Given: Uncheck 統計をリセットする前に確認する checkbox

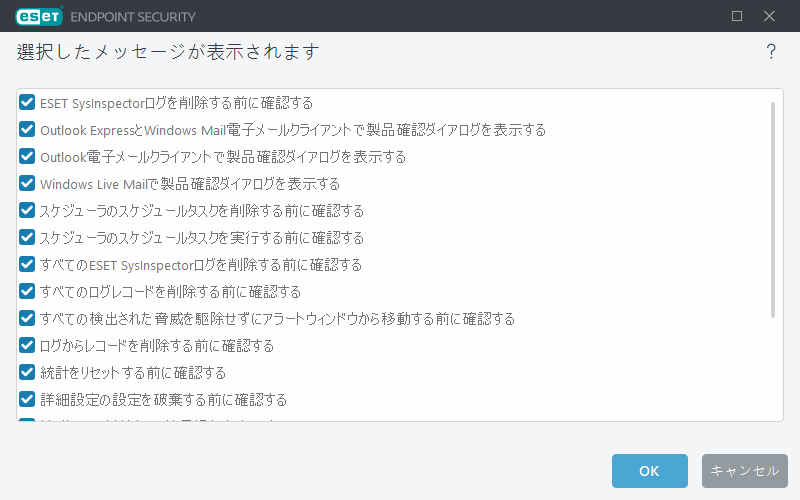Looking at the screenshot, I should click(x=27, y=372).
